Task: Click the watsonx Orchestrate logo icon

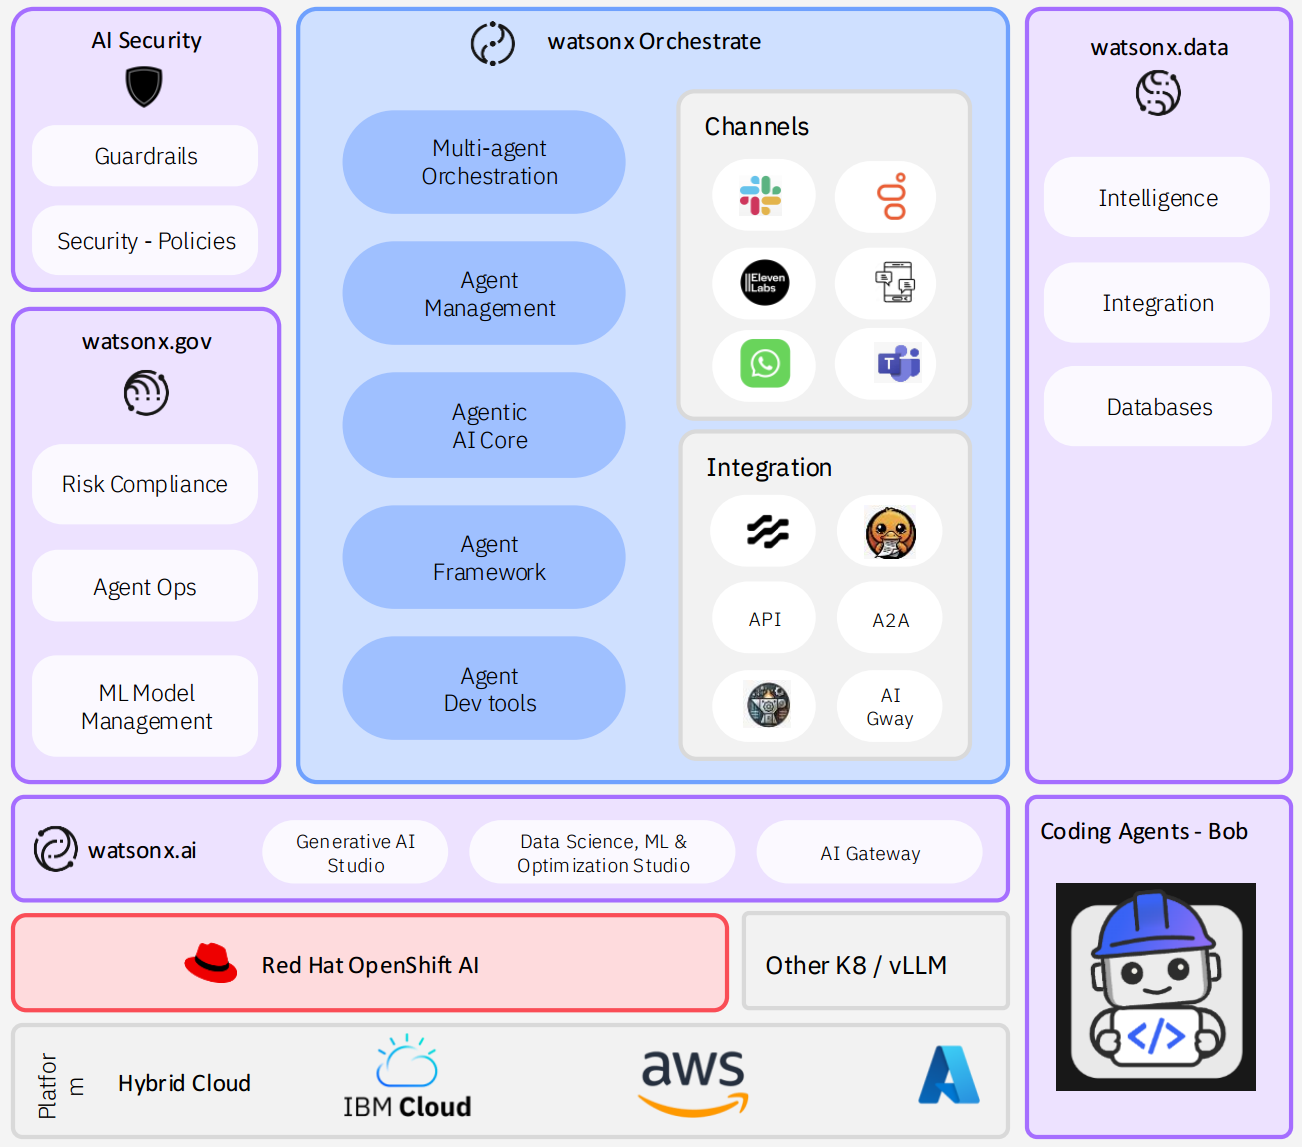Action: click(493, 44)
